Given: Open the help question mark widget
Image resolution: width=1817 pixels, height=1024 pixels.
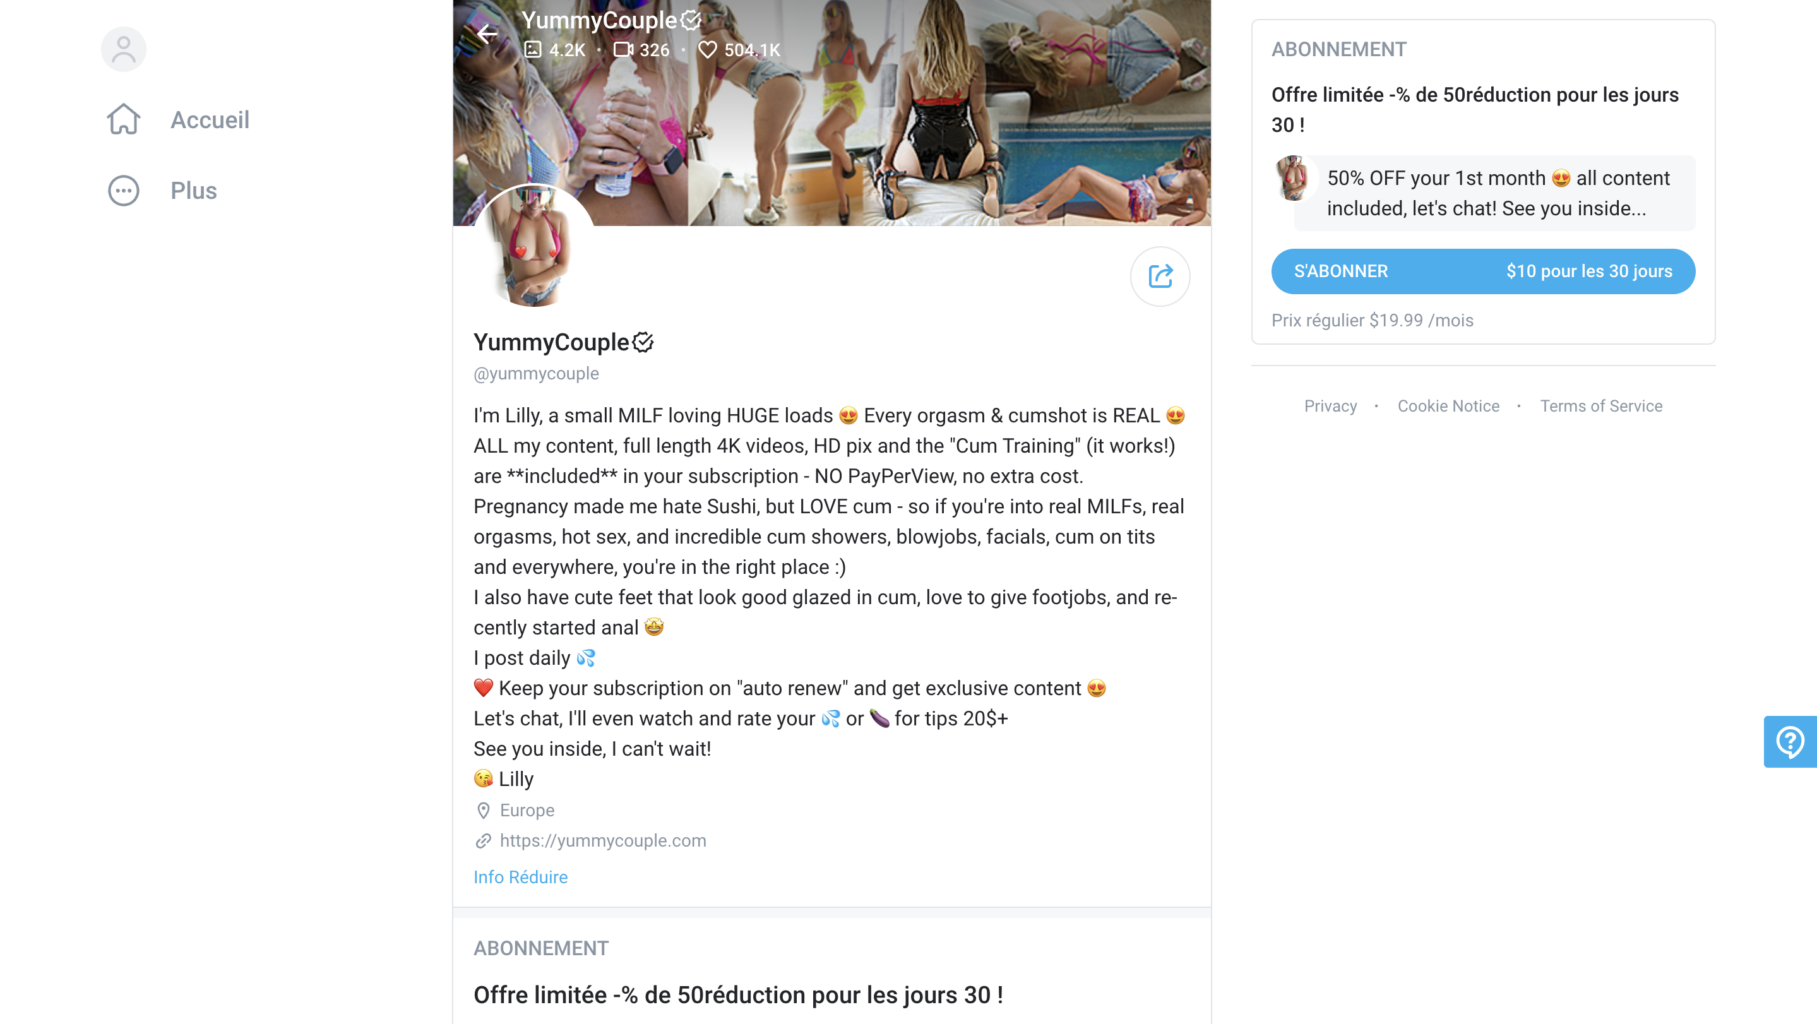Looking at the screenshot, I should (1790, 741).
